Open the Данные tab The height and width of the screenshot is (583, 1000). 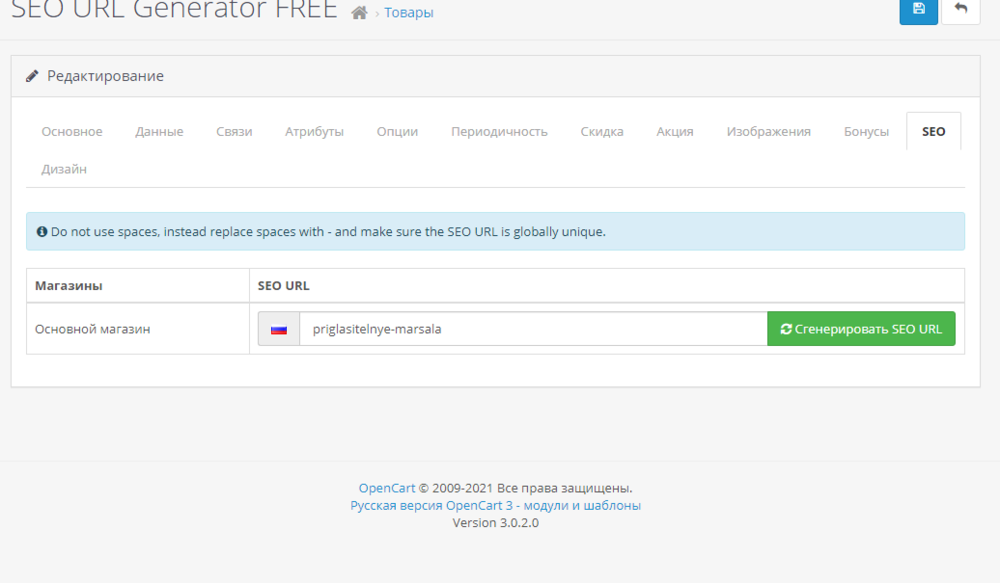click(158, 131)
